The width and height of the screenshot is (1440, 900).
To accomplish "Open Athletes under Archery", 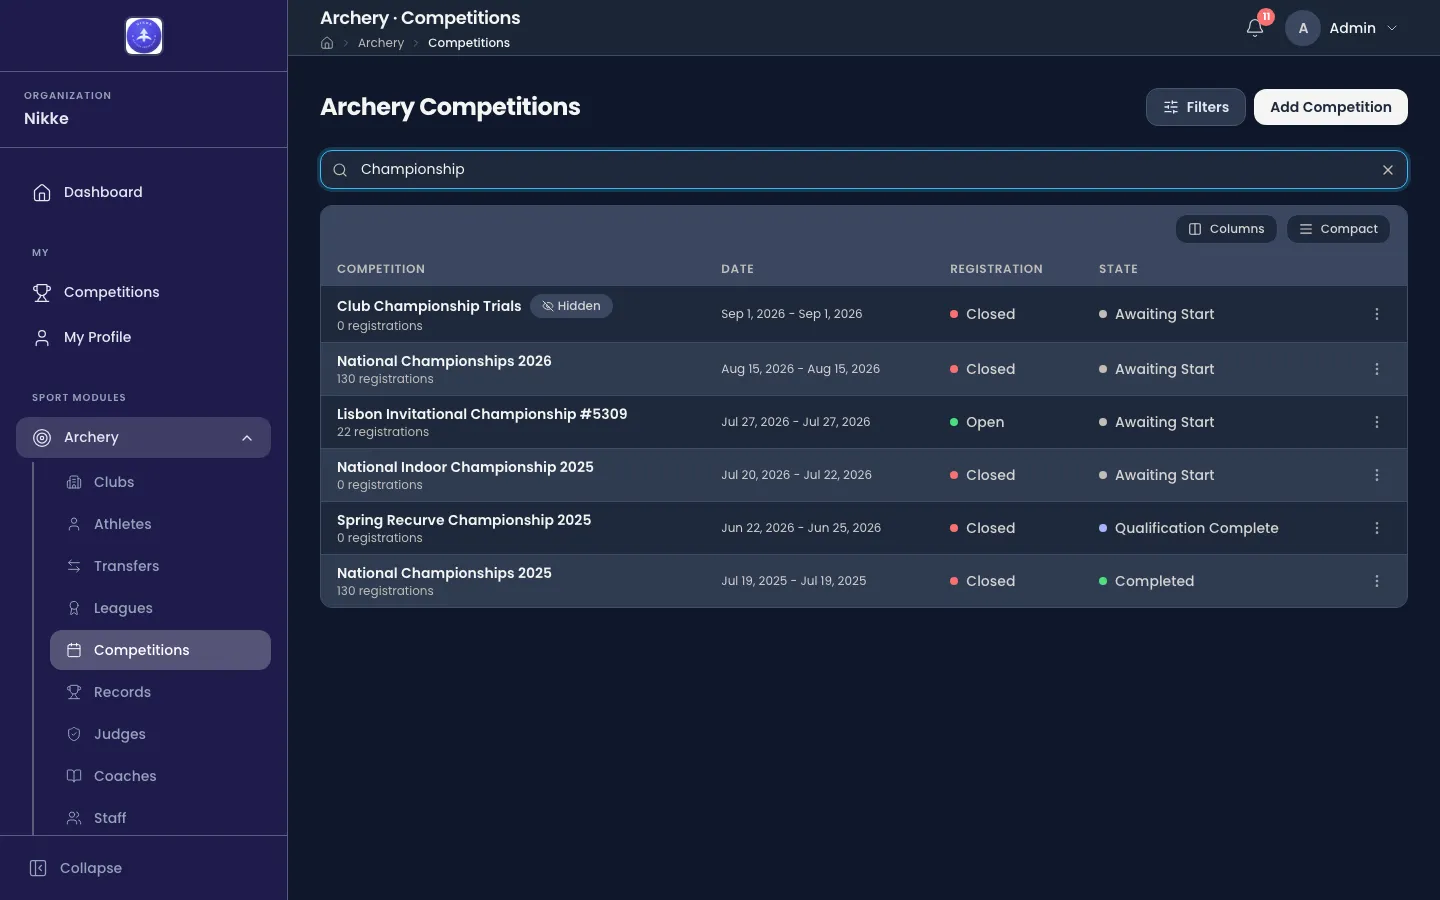I will tap(160, 524).
